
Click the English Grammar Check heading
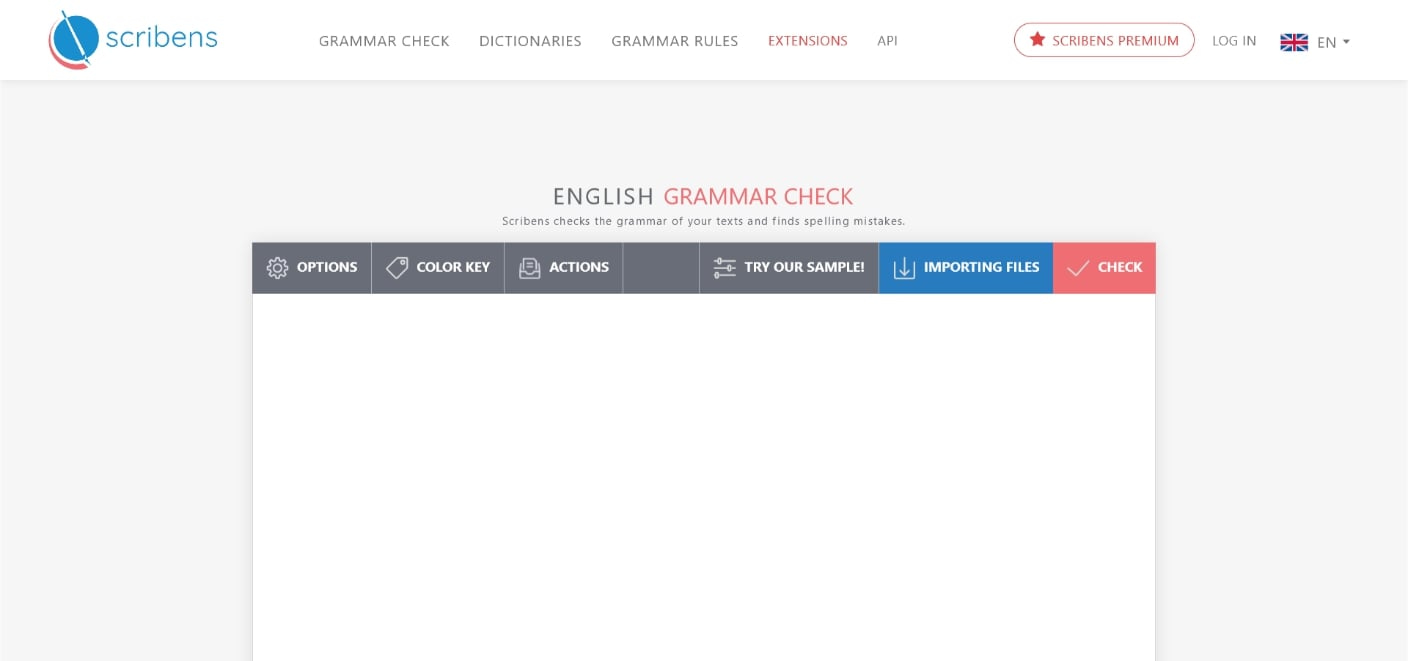coord(703,196)
